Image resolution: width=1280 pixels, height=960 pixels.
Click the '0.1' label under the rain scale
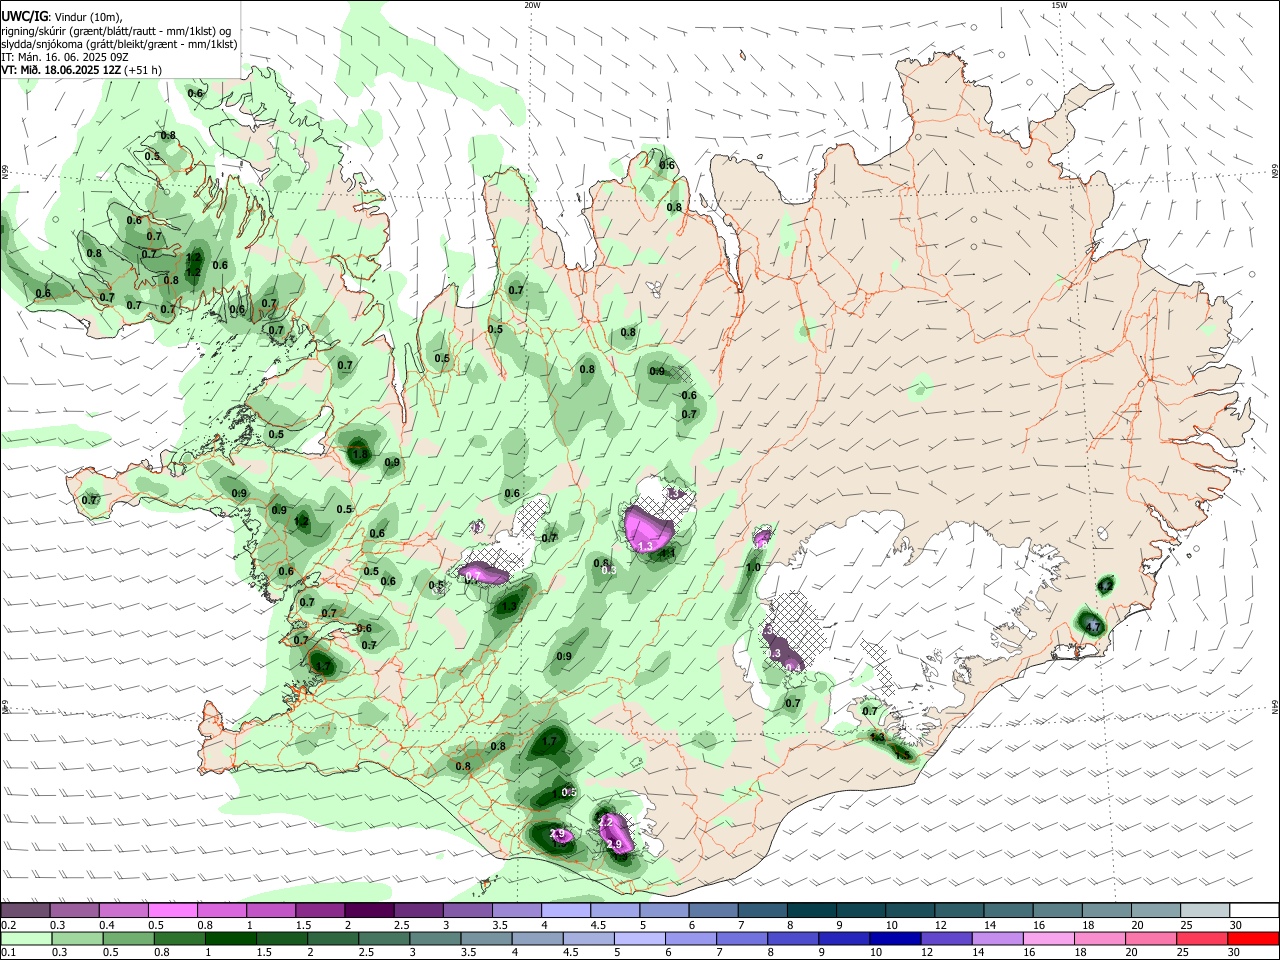[7, 952]
